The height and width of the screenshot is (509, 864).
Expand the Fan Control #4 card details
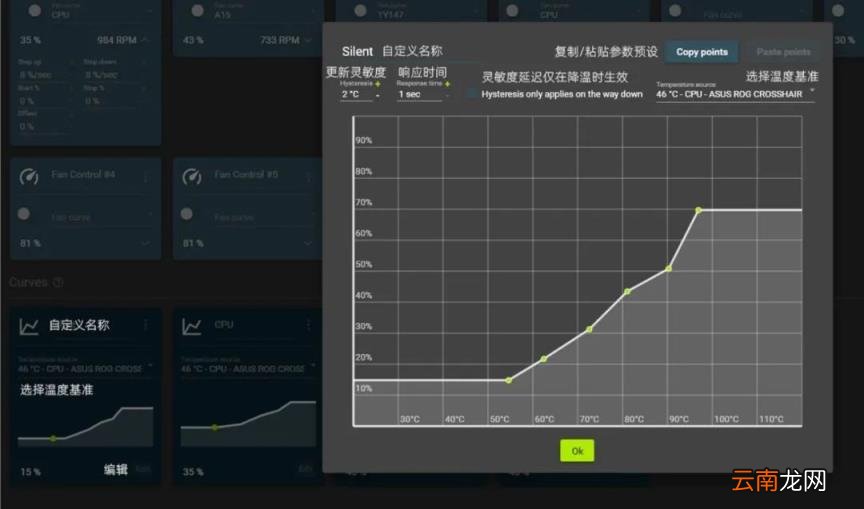point(145,243)
